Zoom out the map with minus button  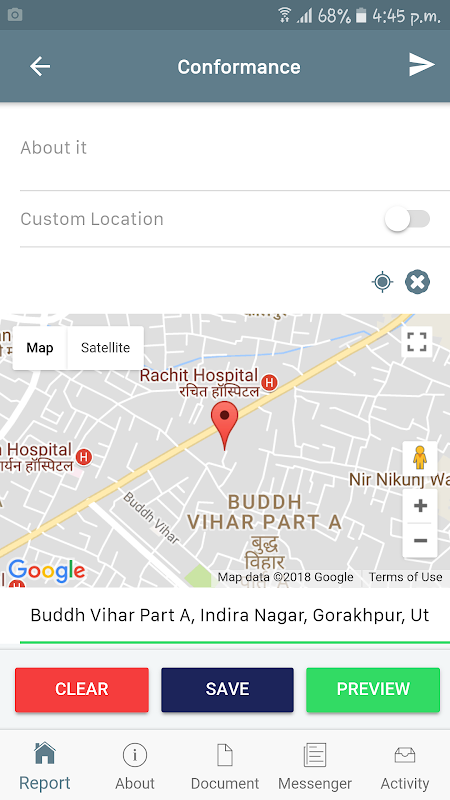(x=420, y=540)
